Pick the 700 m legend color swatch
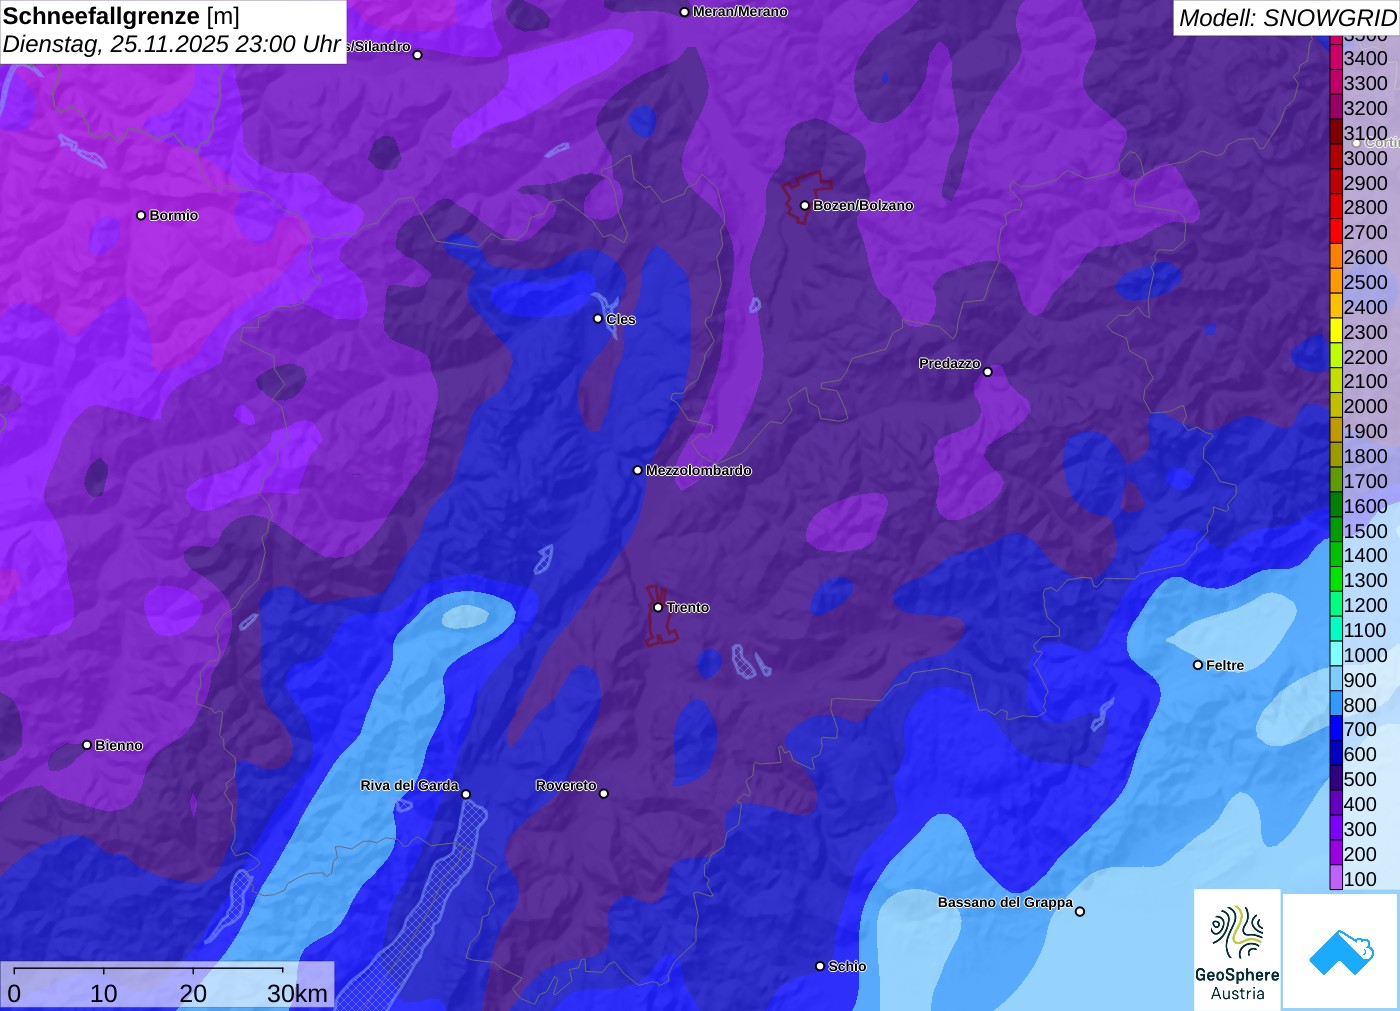 pyautogui.click(x=1335, y=729)
